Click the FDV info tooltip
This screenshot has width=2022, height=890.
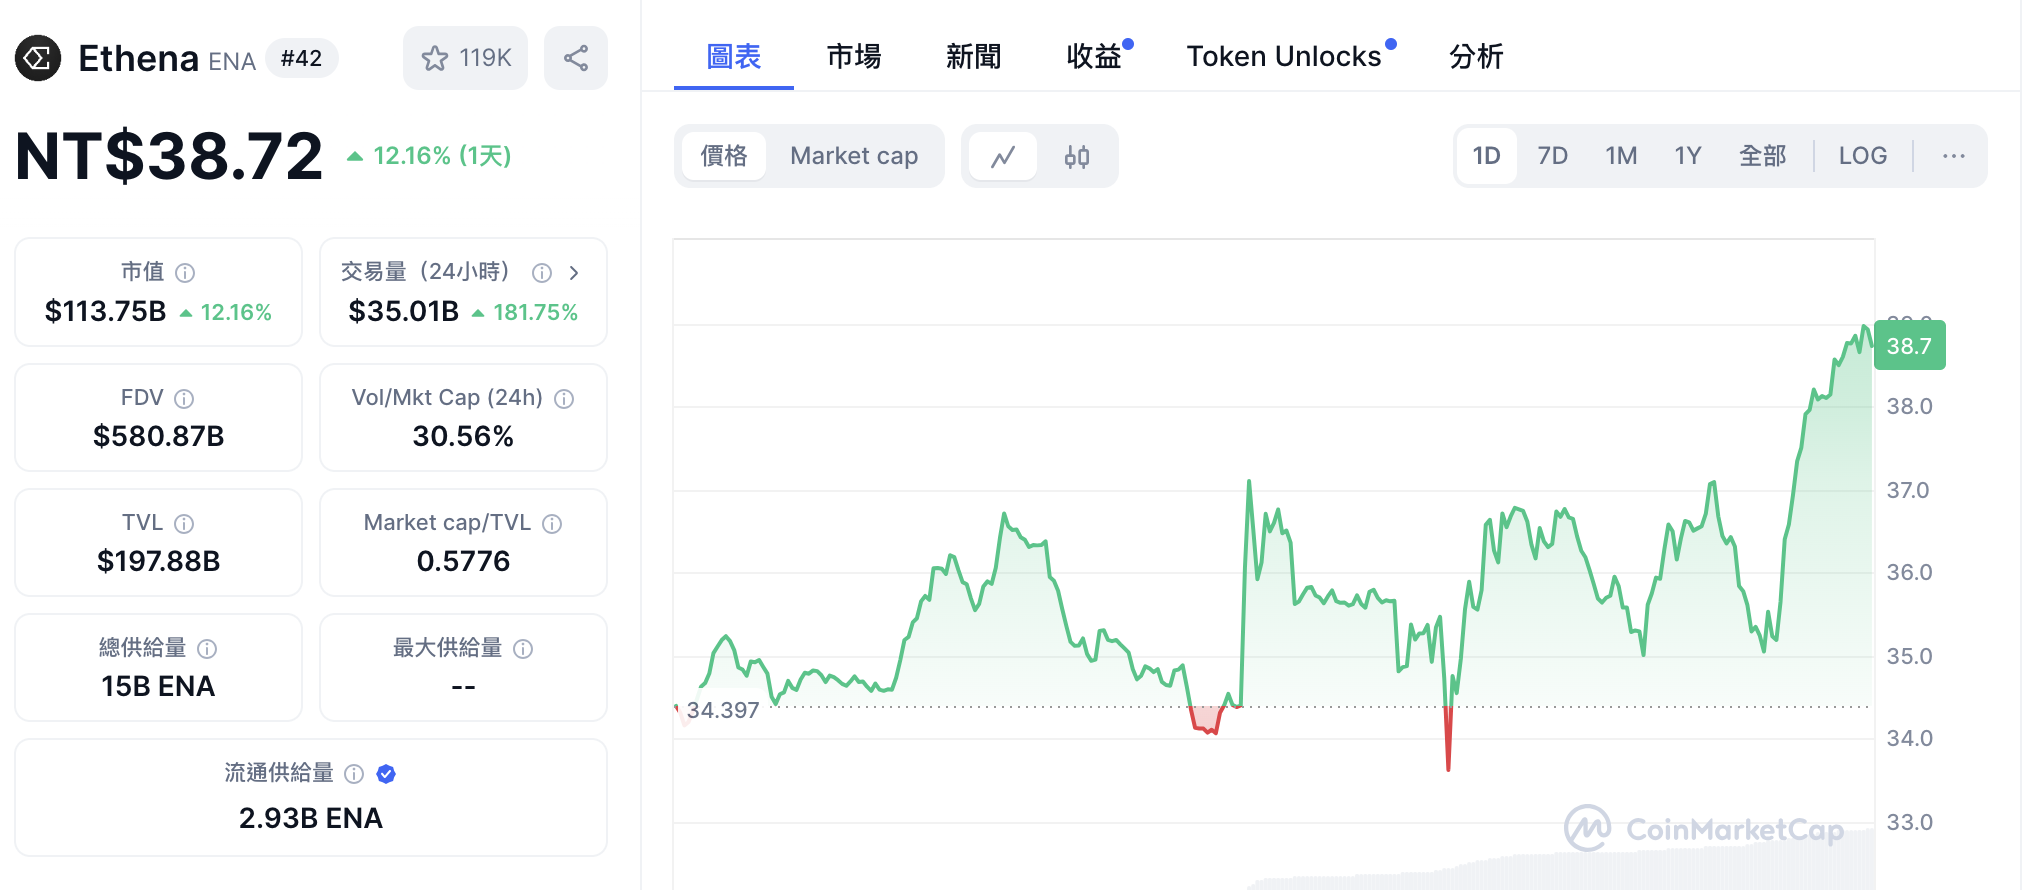184,398
